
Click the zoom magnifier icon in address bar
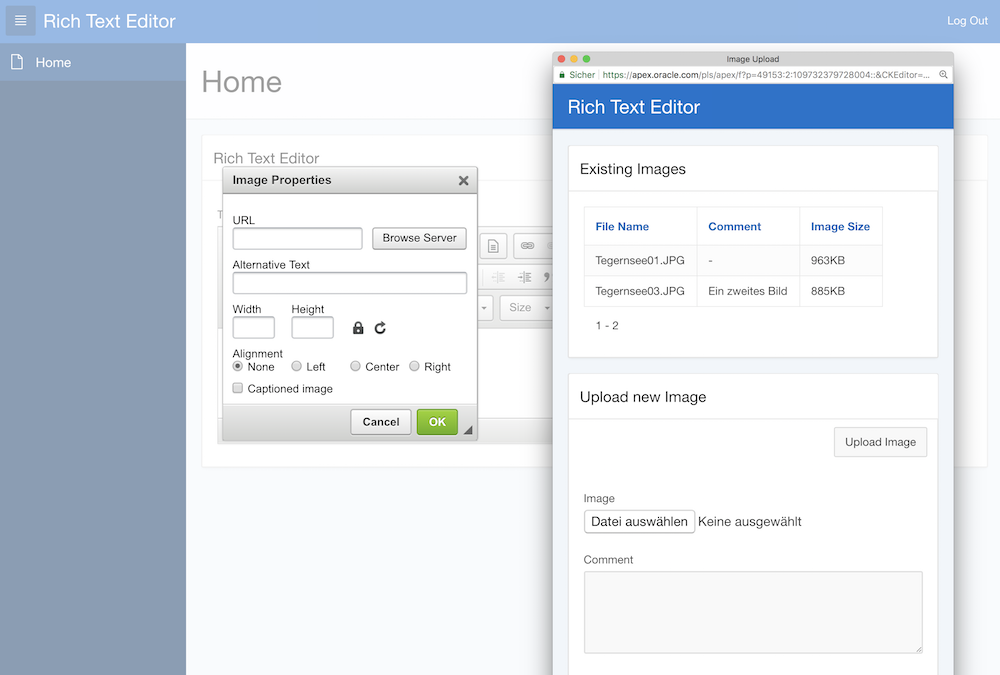943,75
